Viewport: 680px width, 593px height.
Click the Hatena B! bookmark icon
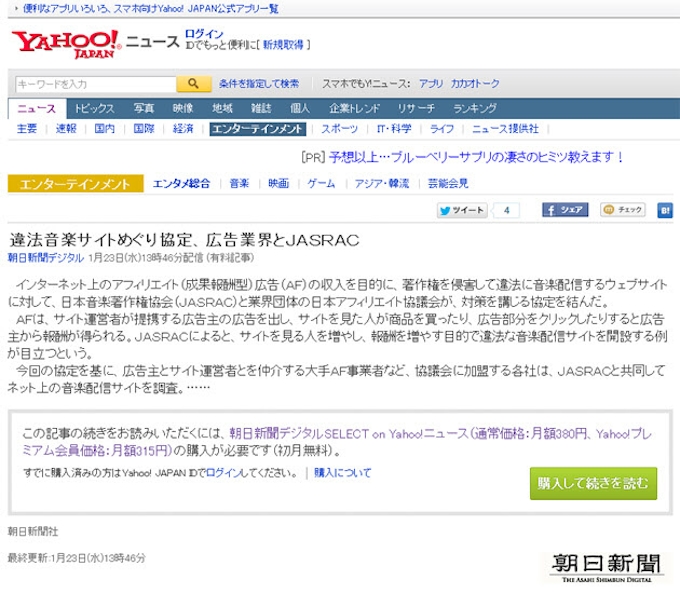(665, 210)
